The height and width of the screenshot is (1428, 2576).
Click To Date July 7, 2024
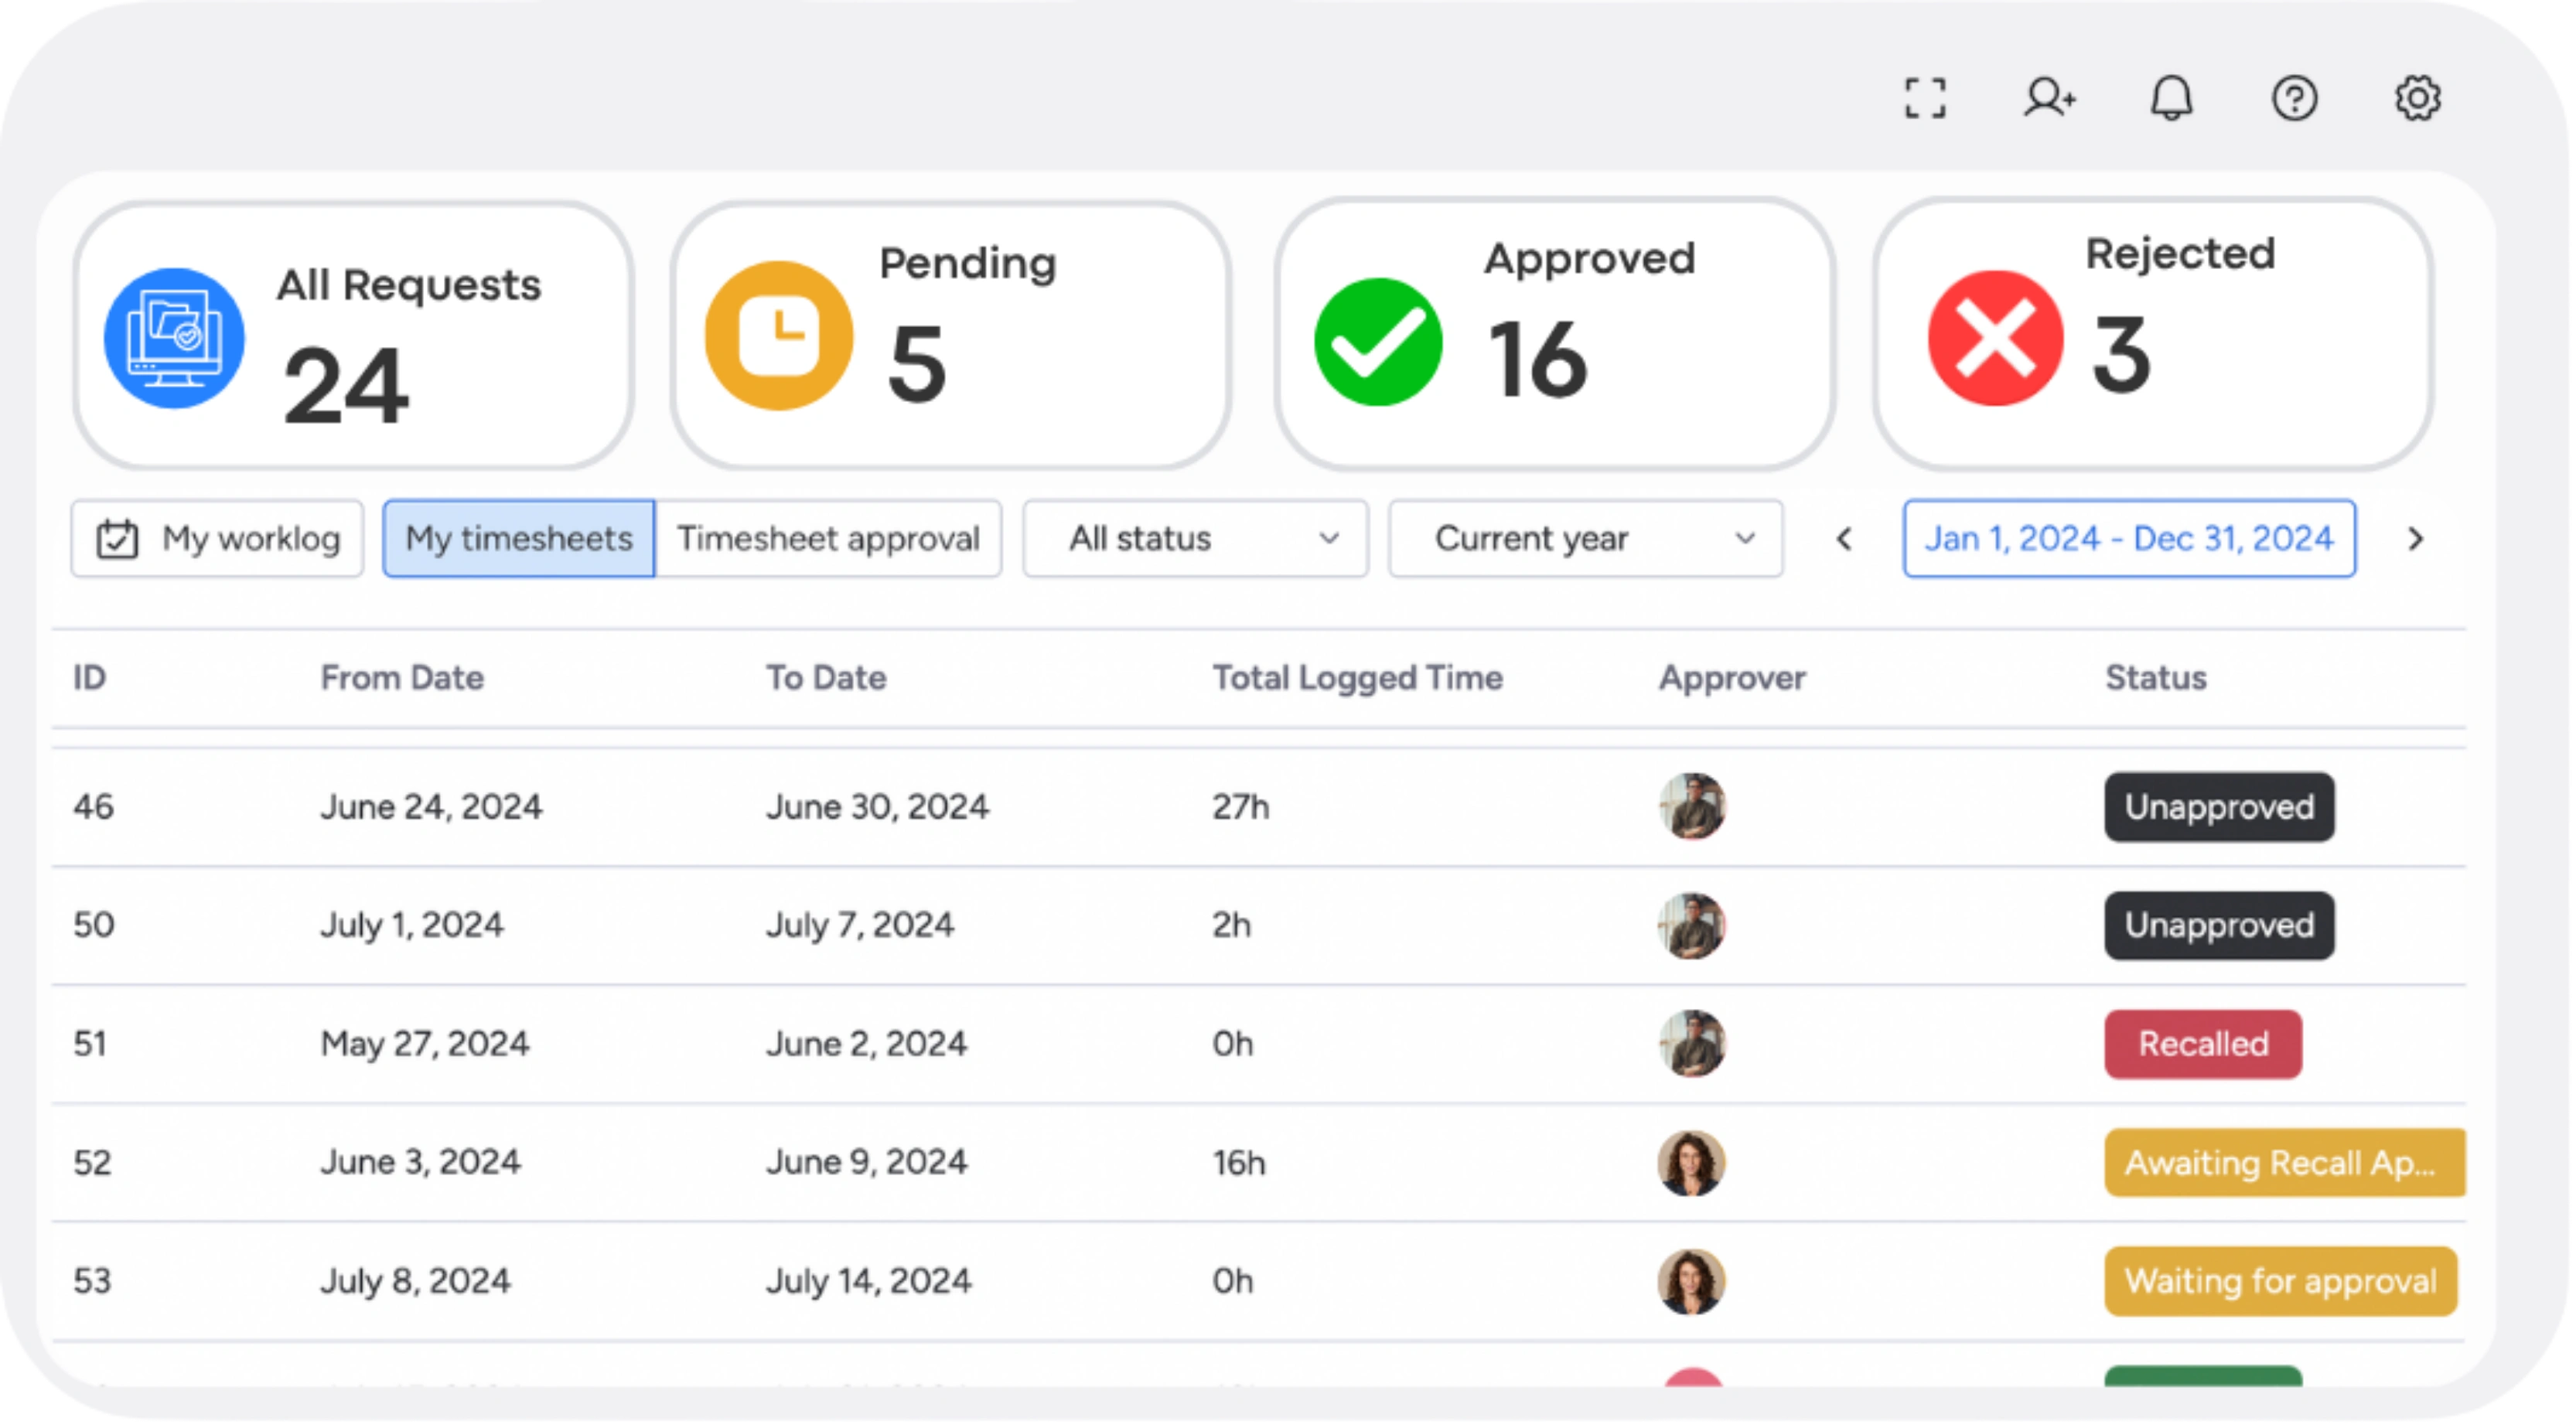[860, 926]
